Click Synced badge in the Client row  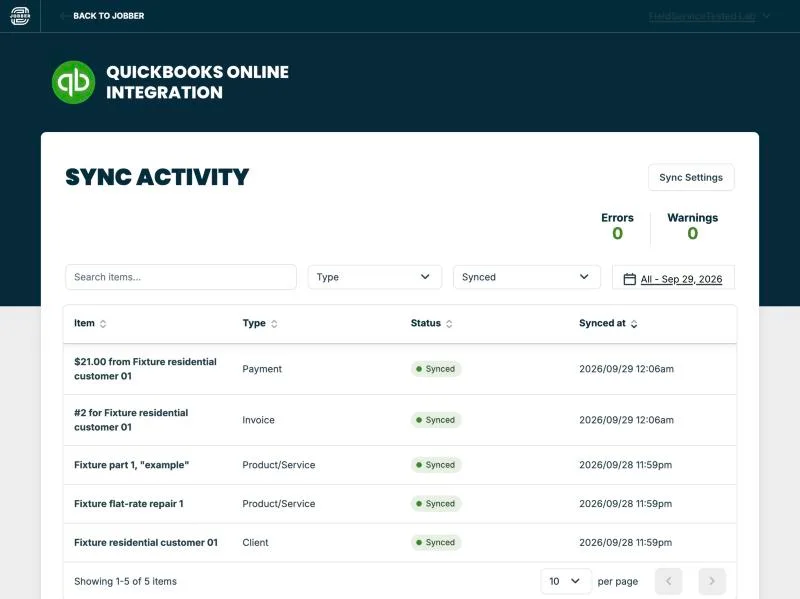click(436, 542)
